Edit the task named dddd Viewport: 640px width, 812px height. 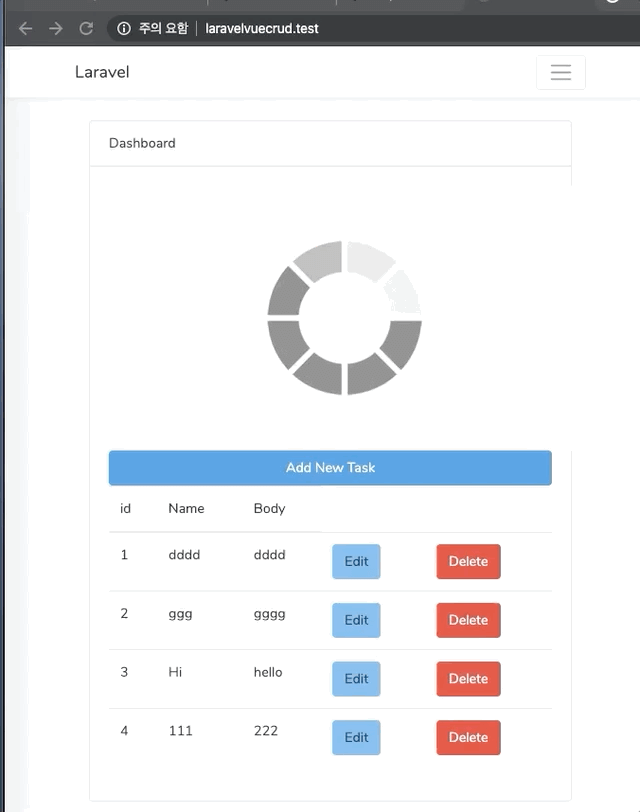[356, 561]
